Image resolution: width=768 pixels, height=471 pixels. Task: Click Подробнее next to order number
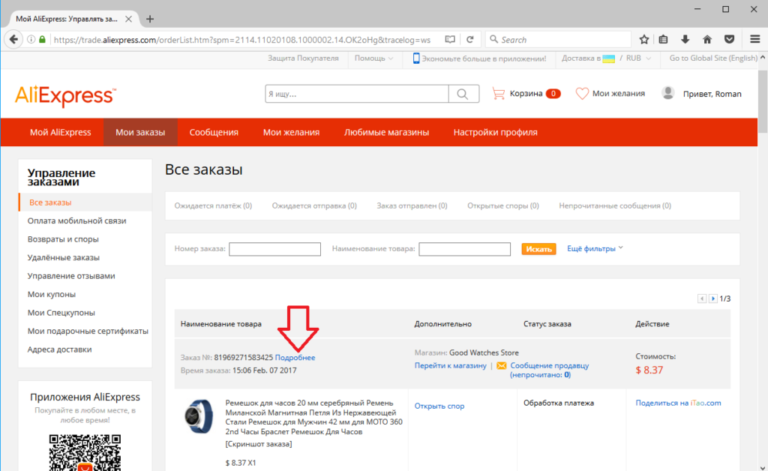click(x=295, y=357)
